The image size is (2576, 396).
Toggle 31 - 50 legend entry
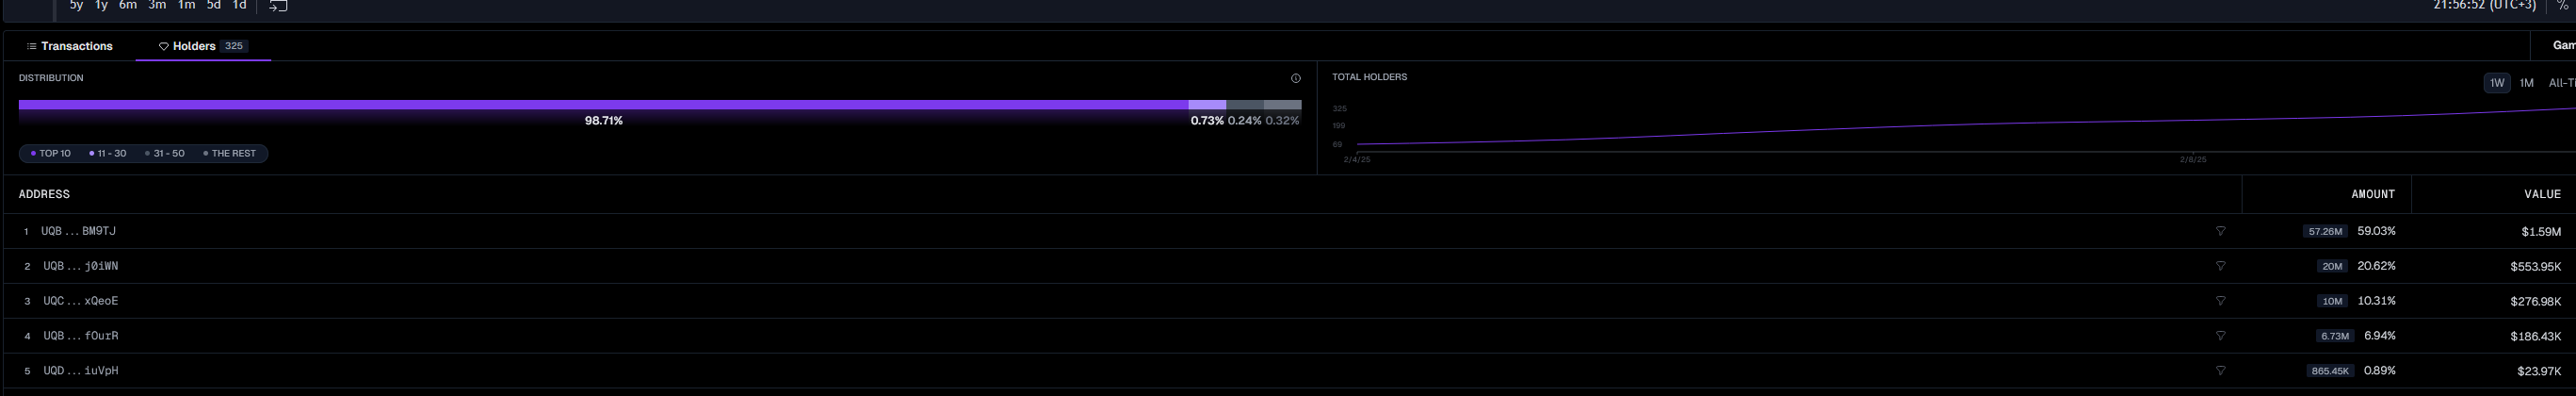click(164, 154)
